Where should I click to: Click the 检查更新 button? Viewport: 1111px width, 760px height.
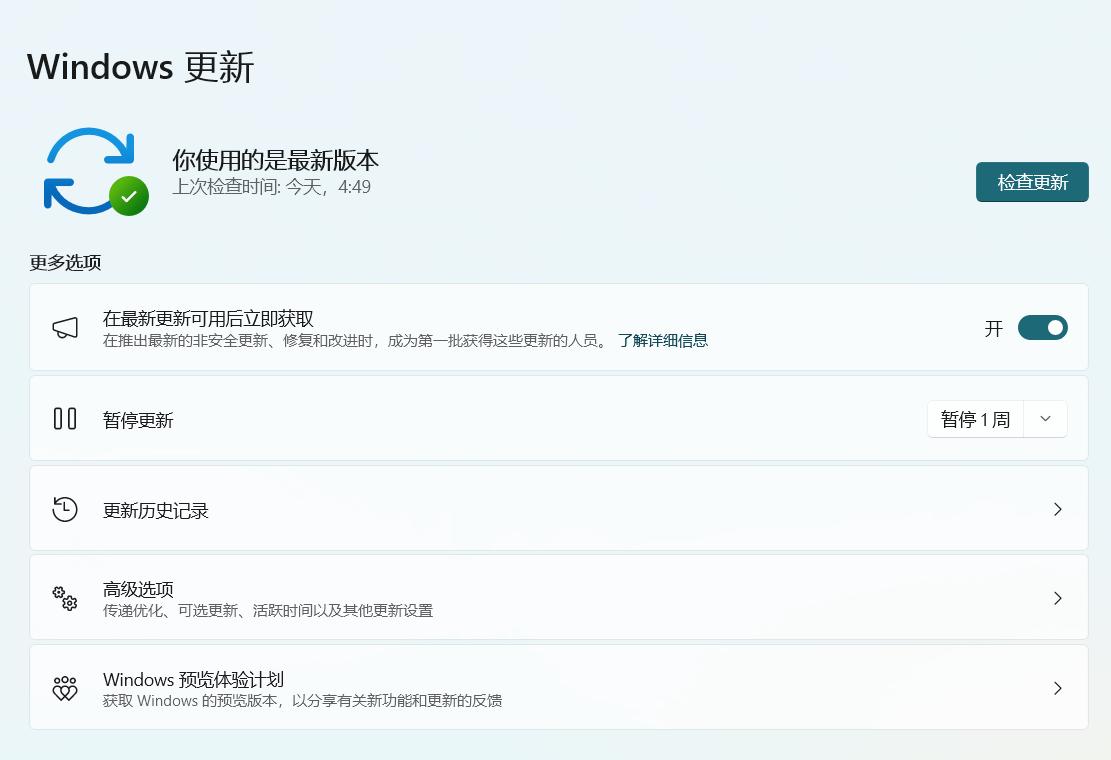[1032, 182]
